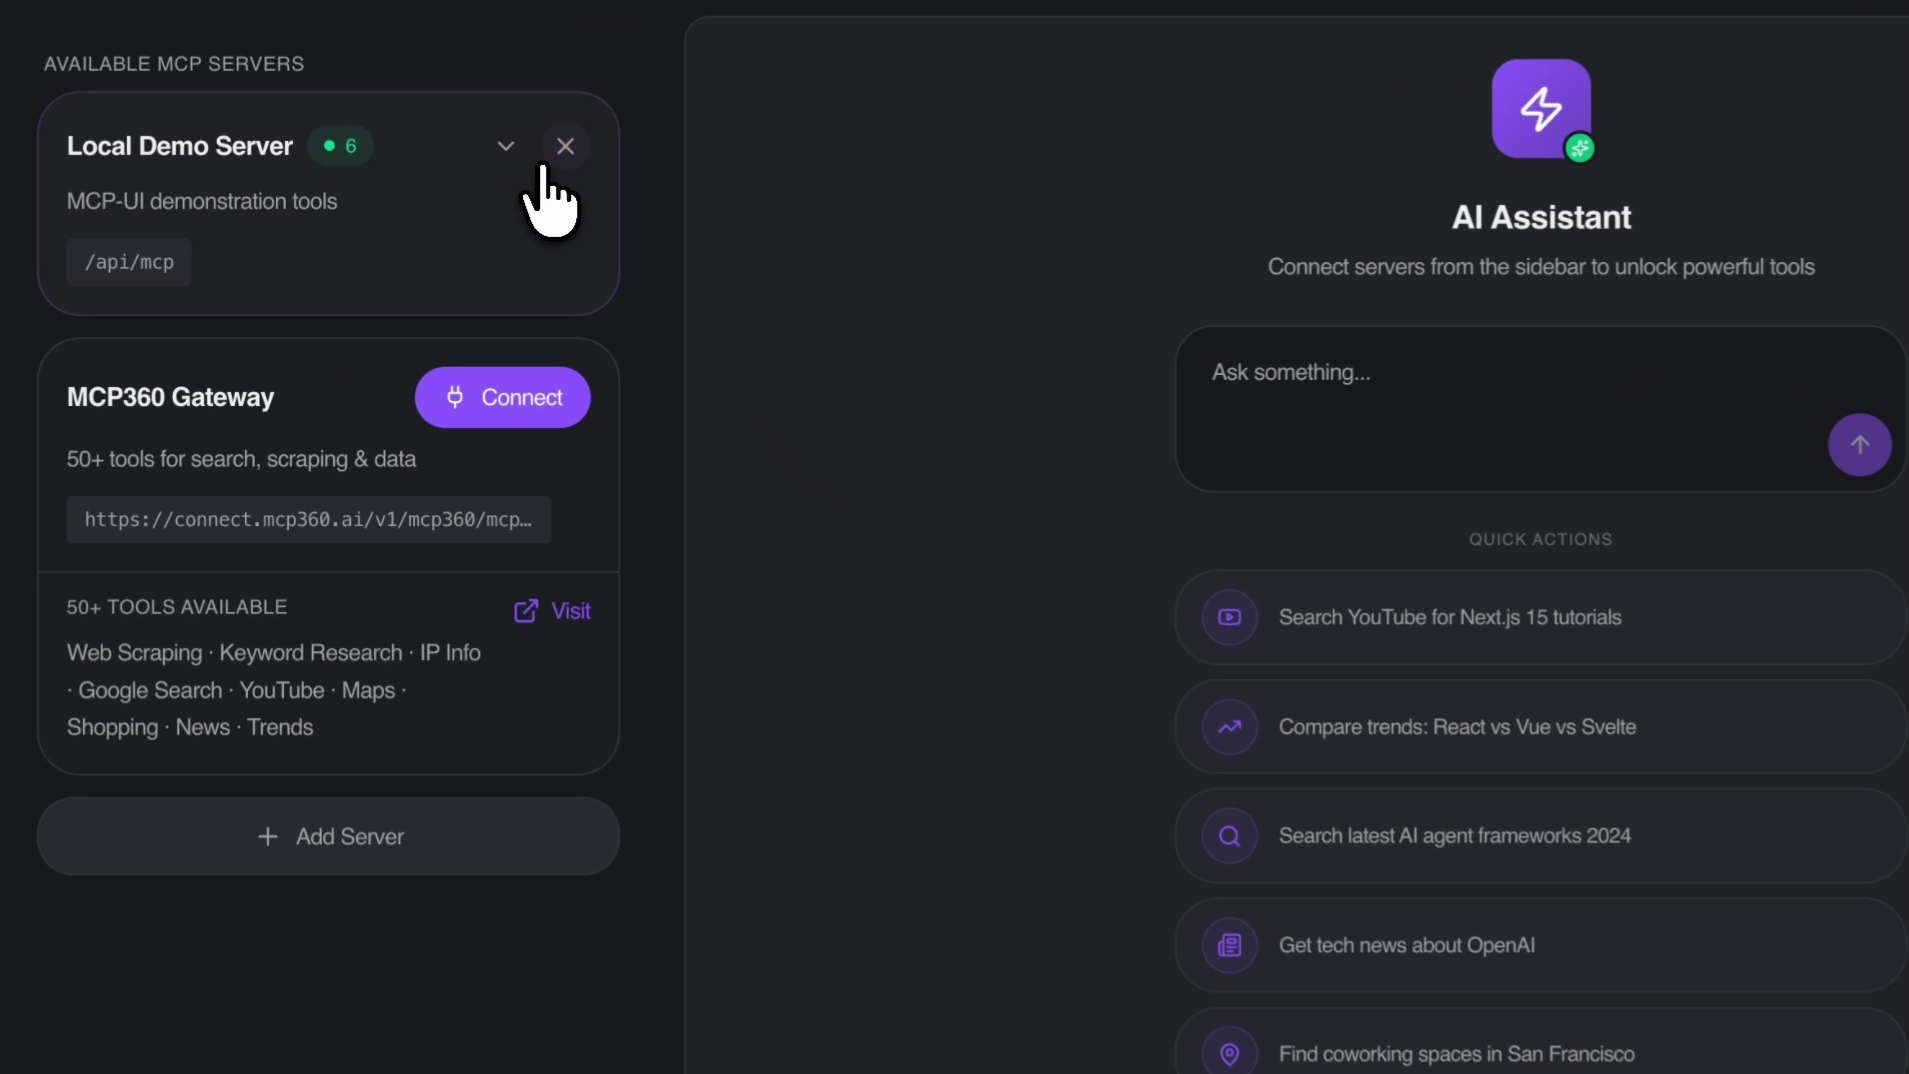Select the /api/mcp endpoint chip
Image resolution: width=1909 pixels, height=1074 pixels.
tap(129, 262)
